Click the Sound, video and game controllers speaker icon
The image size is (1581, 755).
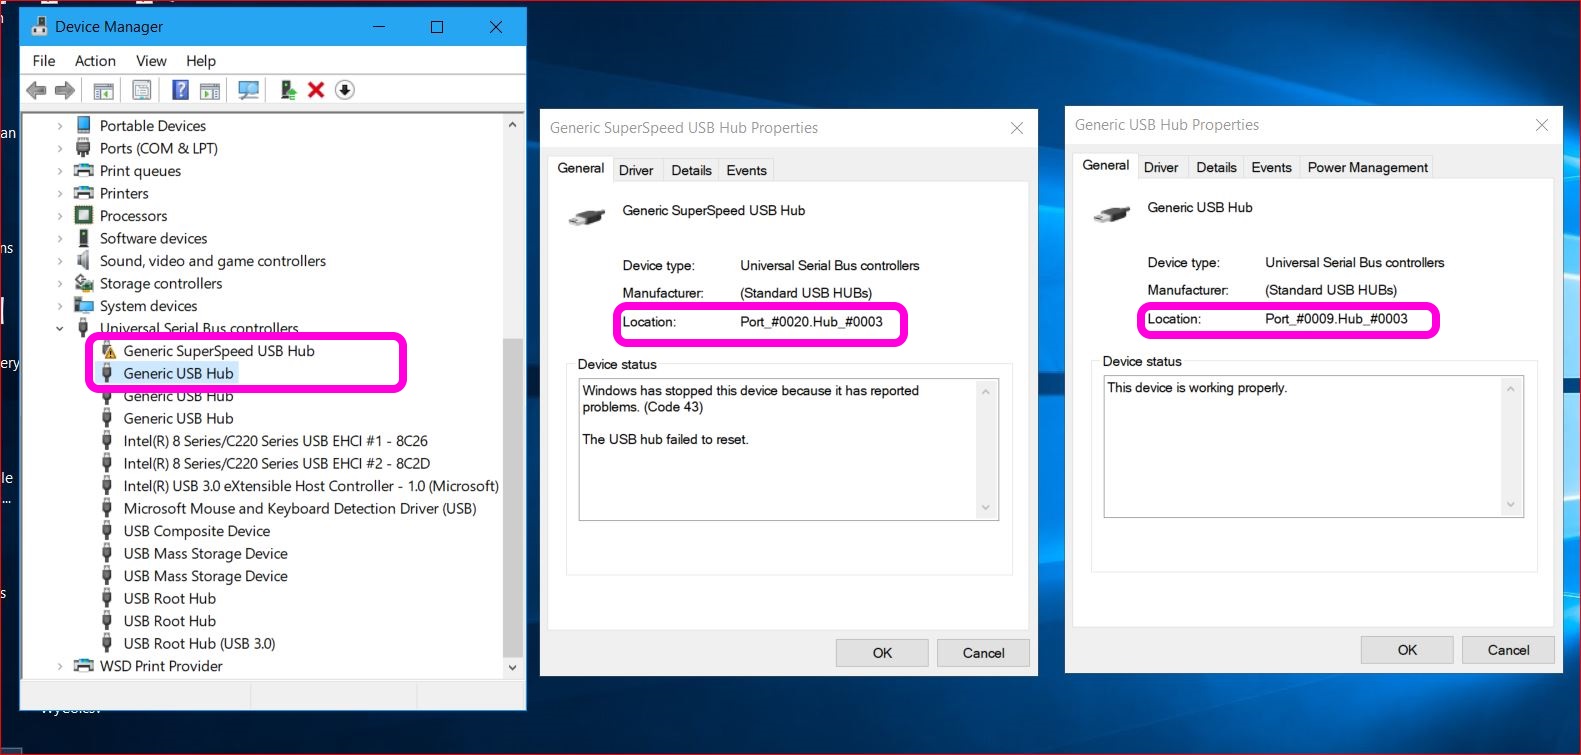click(84, 260)
